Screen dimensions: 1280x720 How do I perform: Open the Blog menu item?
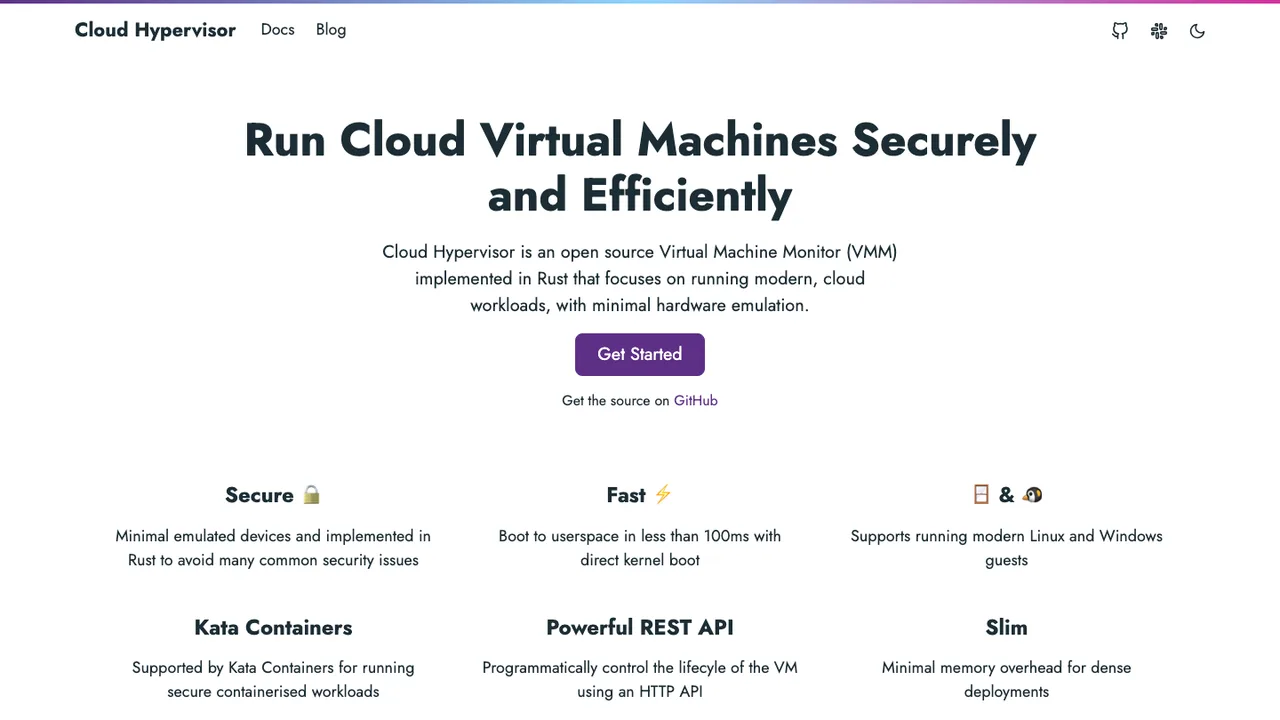331,30
